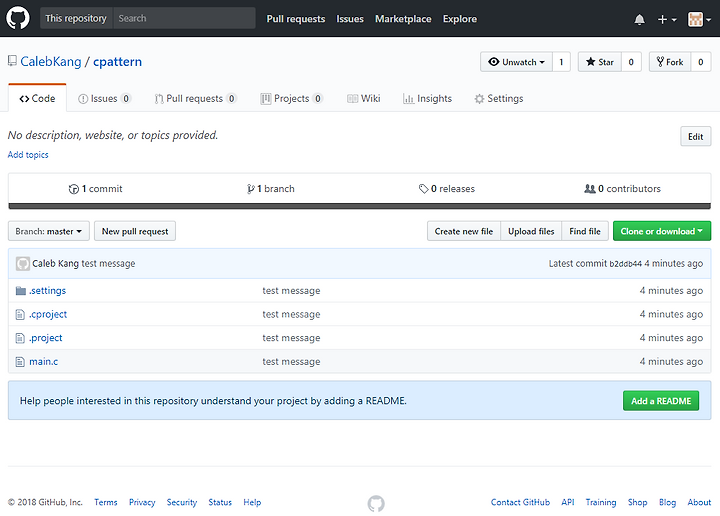Click the .project file icon
The image size is (720, 516).
point(20,338)
